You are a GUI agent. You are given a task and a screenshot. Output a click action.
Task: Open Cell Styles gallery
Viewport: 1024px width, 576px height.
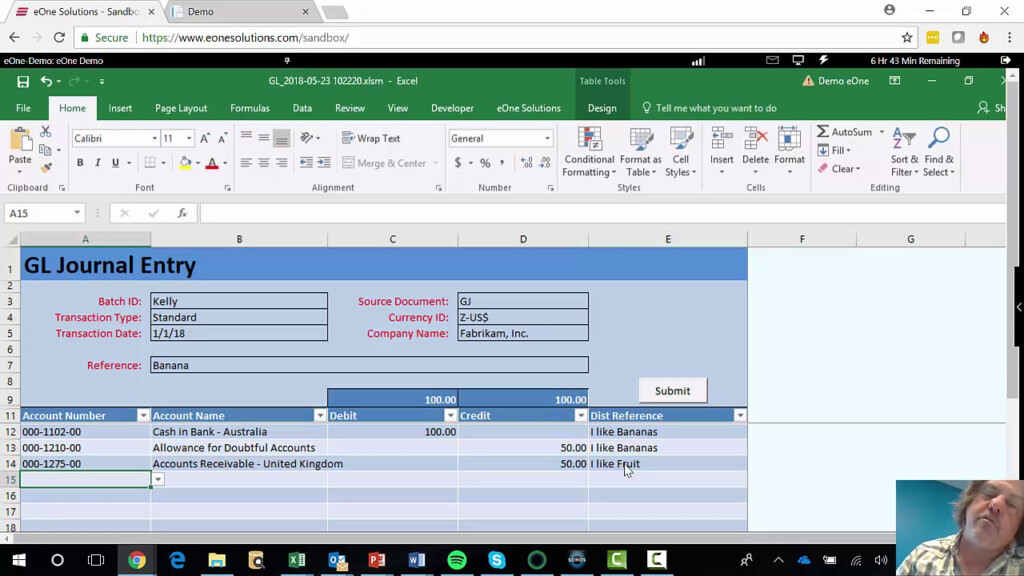point(680,152)
